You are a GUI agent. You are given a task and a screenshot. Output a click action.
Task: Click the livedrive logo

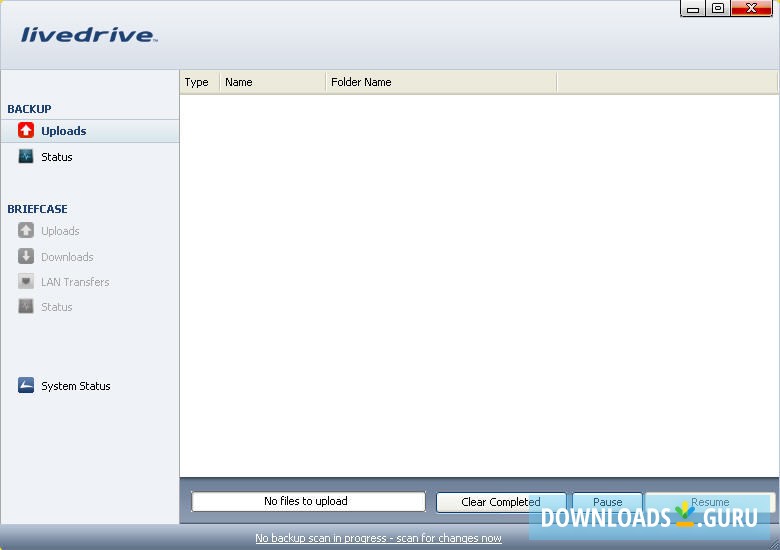click(x=89, y=35)
